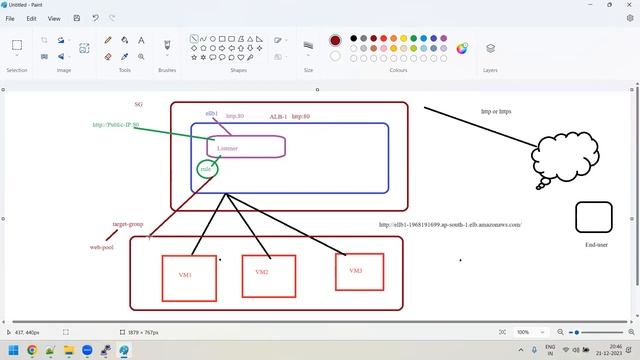Click the Save icon
The image size is (640, 360).
click(77, 18)
